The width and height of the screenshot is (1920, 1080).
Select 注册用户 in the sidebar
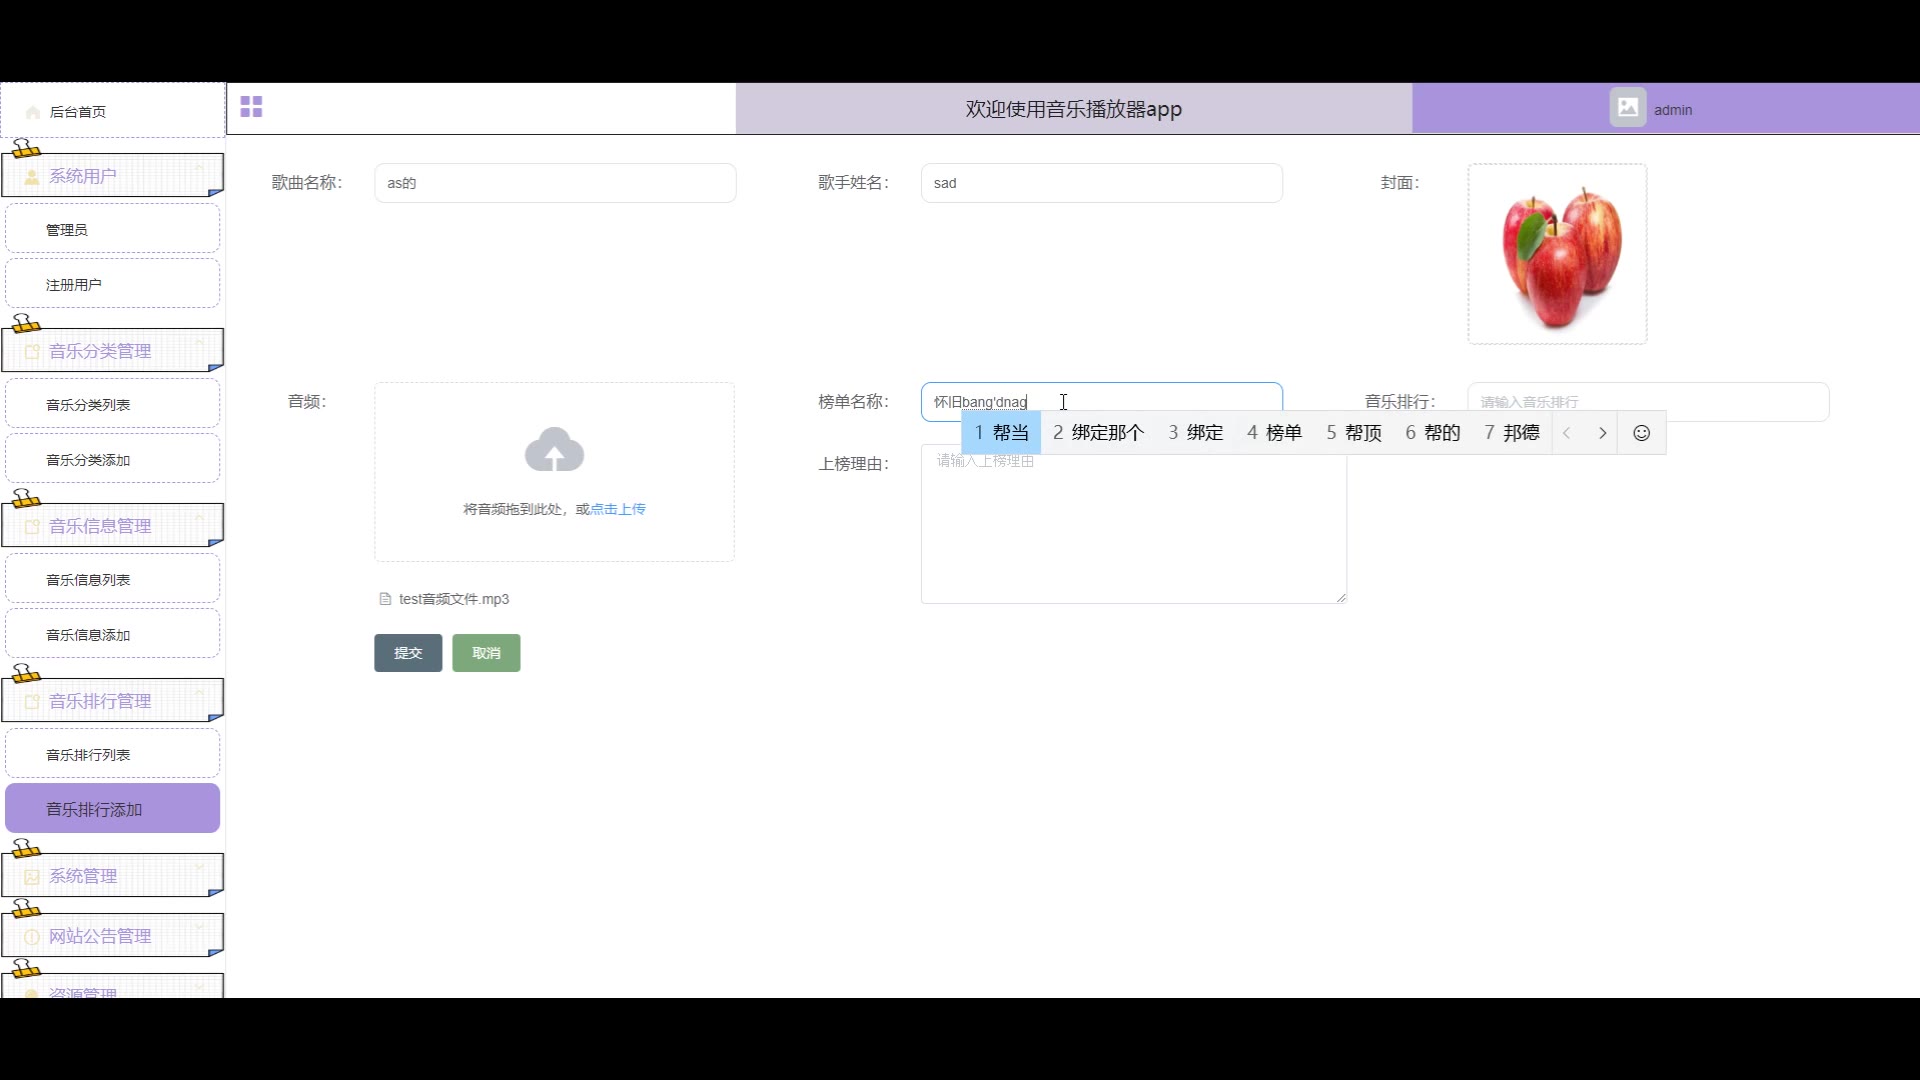point(74,285)
